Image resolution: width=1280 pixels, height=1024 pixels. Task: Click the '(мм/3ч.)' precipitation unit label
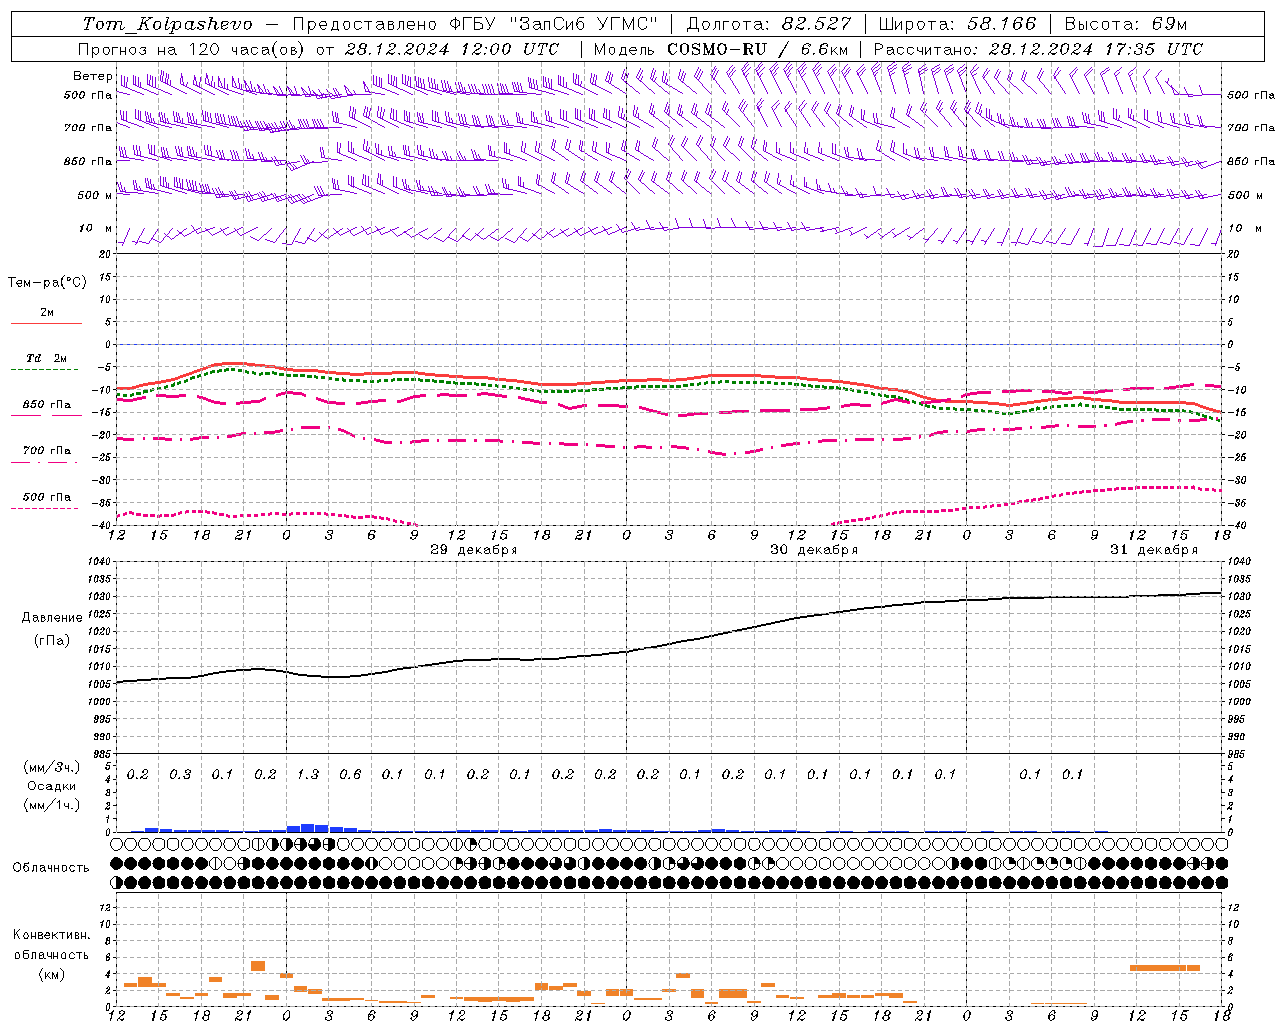pos(52,767)
